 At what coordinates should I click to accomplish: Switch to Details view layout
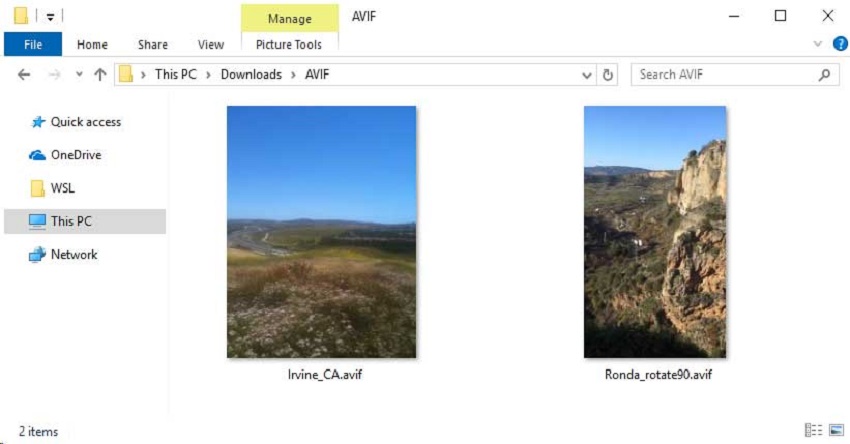(x=813, y=431)
